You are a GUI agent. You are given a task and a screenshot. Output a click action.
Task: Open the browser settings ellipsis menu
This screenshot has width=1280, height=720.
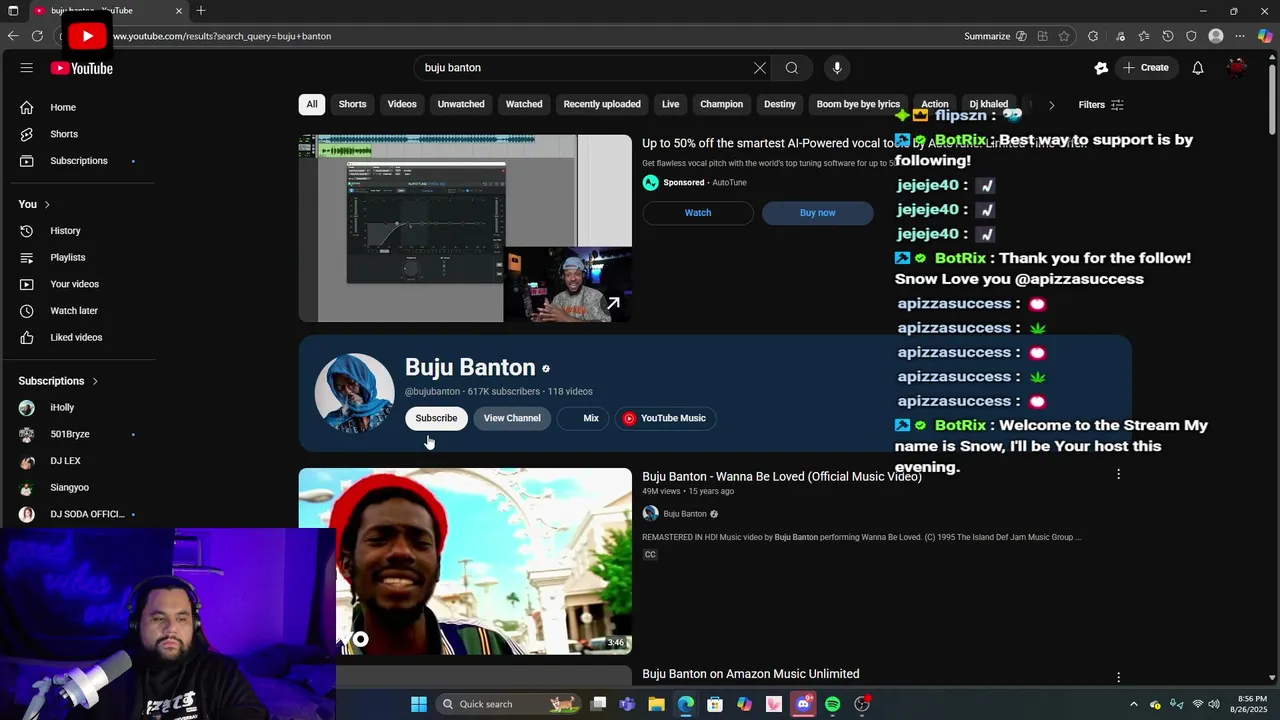pyautogui.click(x=1240, y=36)
